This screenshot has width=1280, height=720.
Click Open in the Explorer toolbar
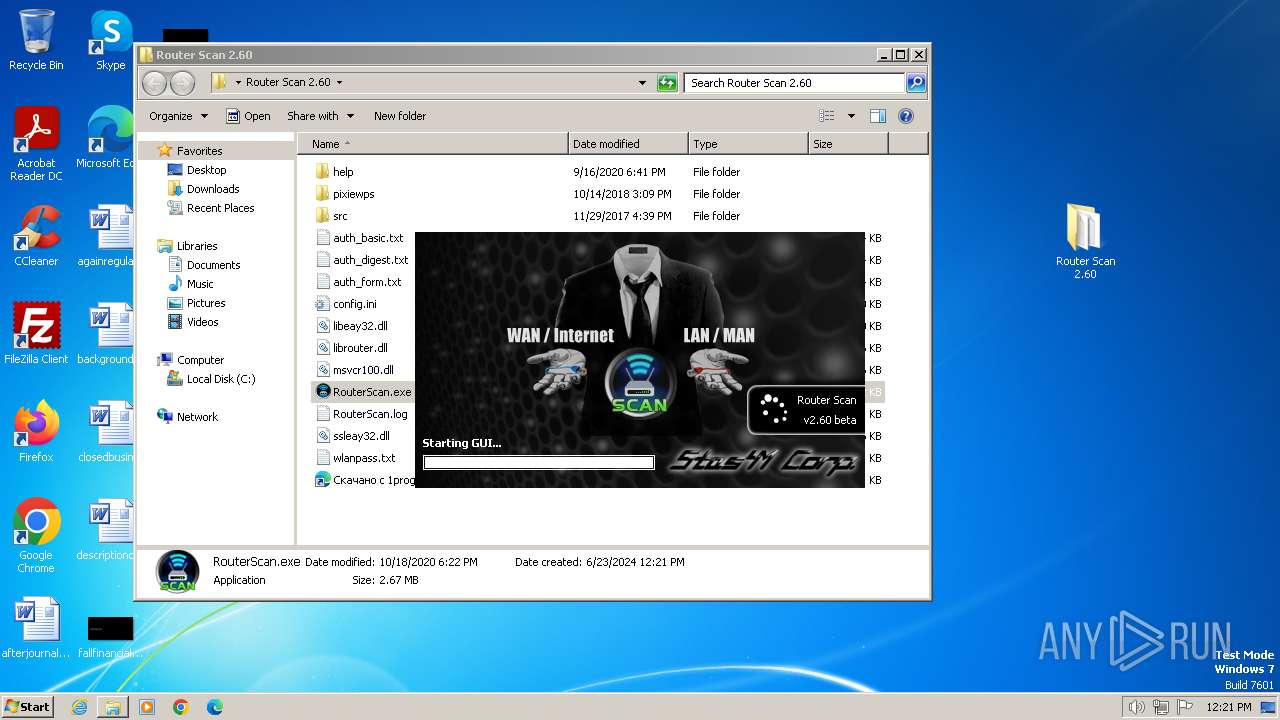pyautogui.click(x=248, y=116)
